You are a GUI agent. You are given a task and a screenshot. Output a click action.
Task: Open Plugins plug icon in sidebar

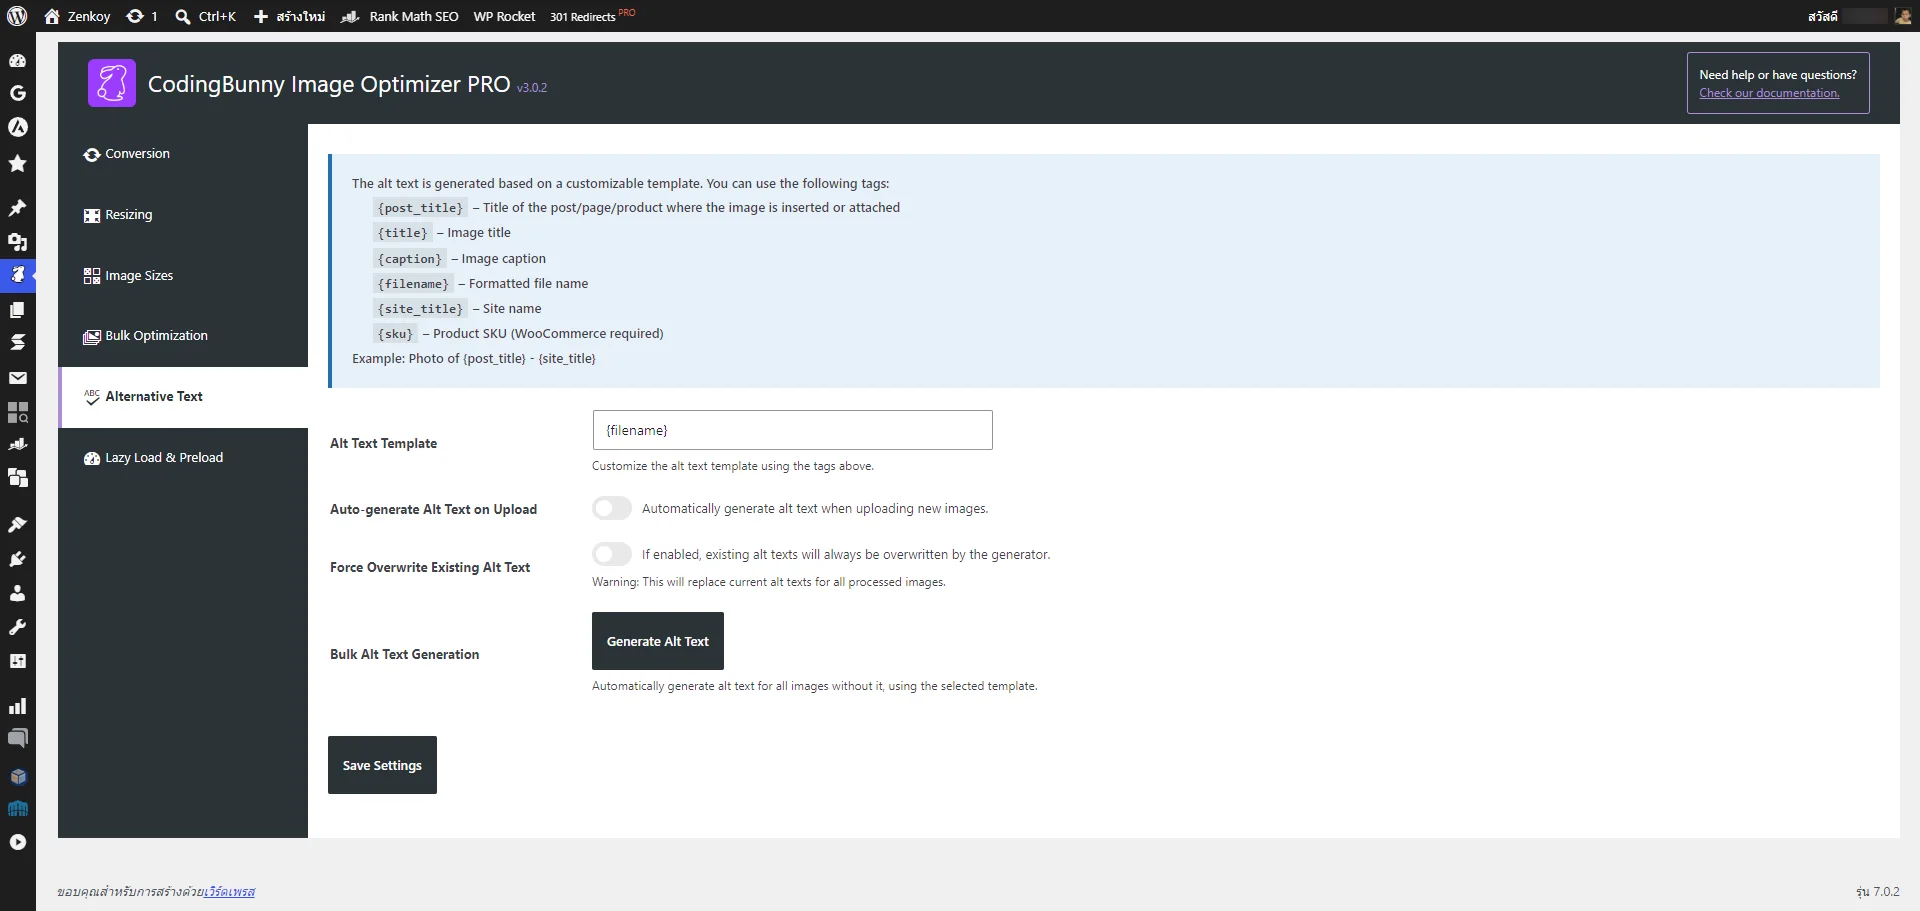pyautogui.click(x=17, y=559)
